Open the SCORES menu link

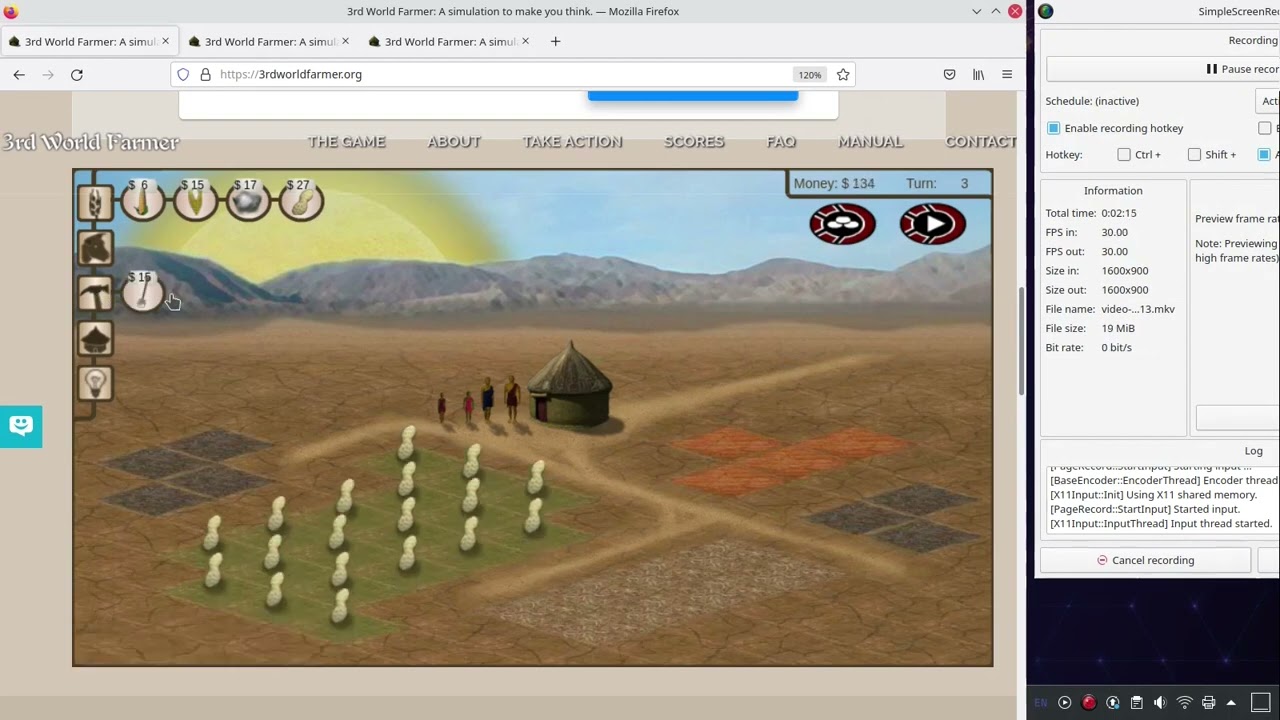694,141
